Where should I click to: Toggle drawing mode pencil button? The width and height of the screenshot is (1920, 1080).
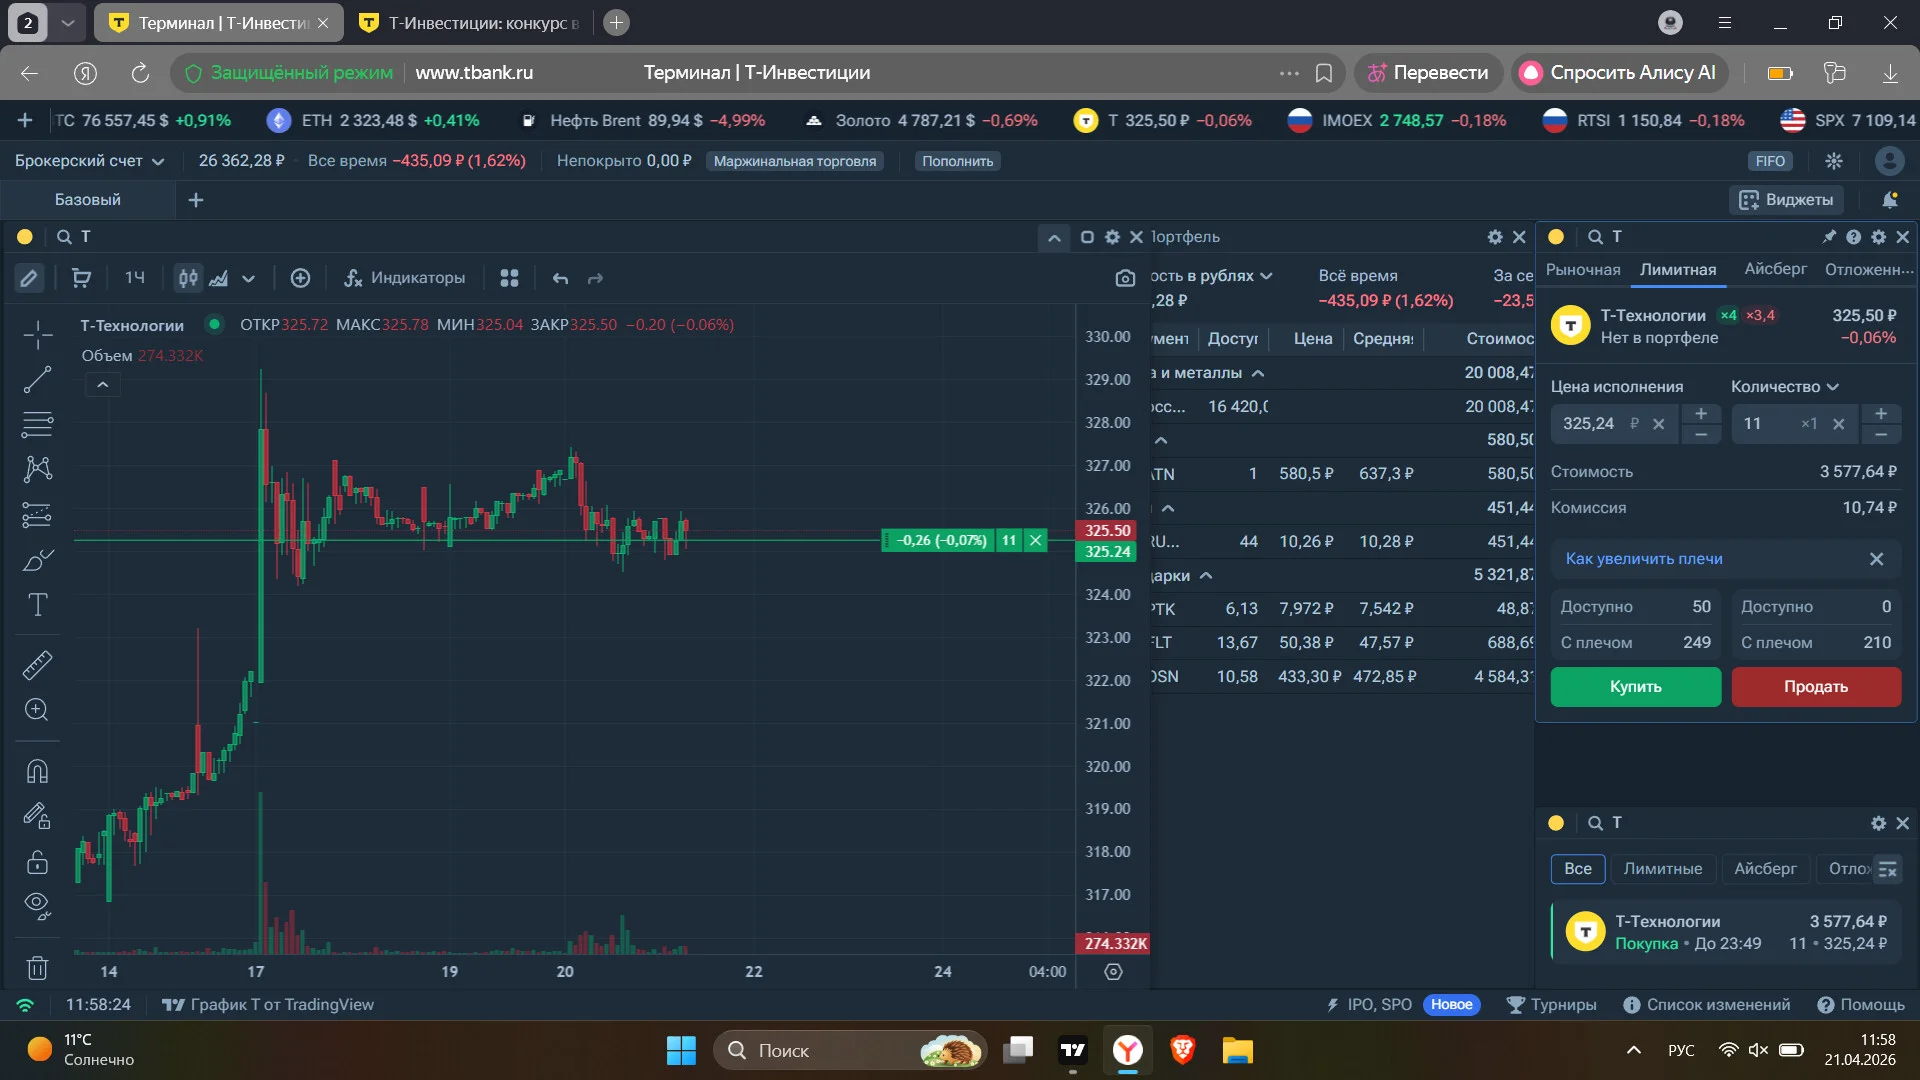(29, 278)
